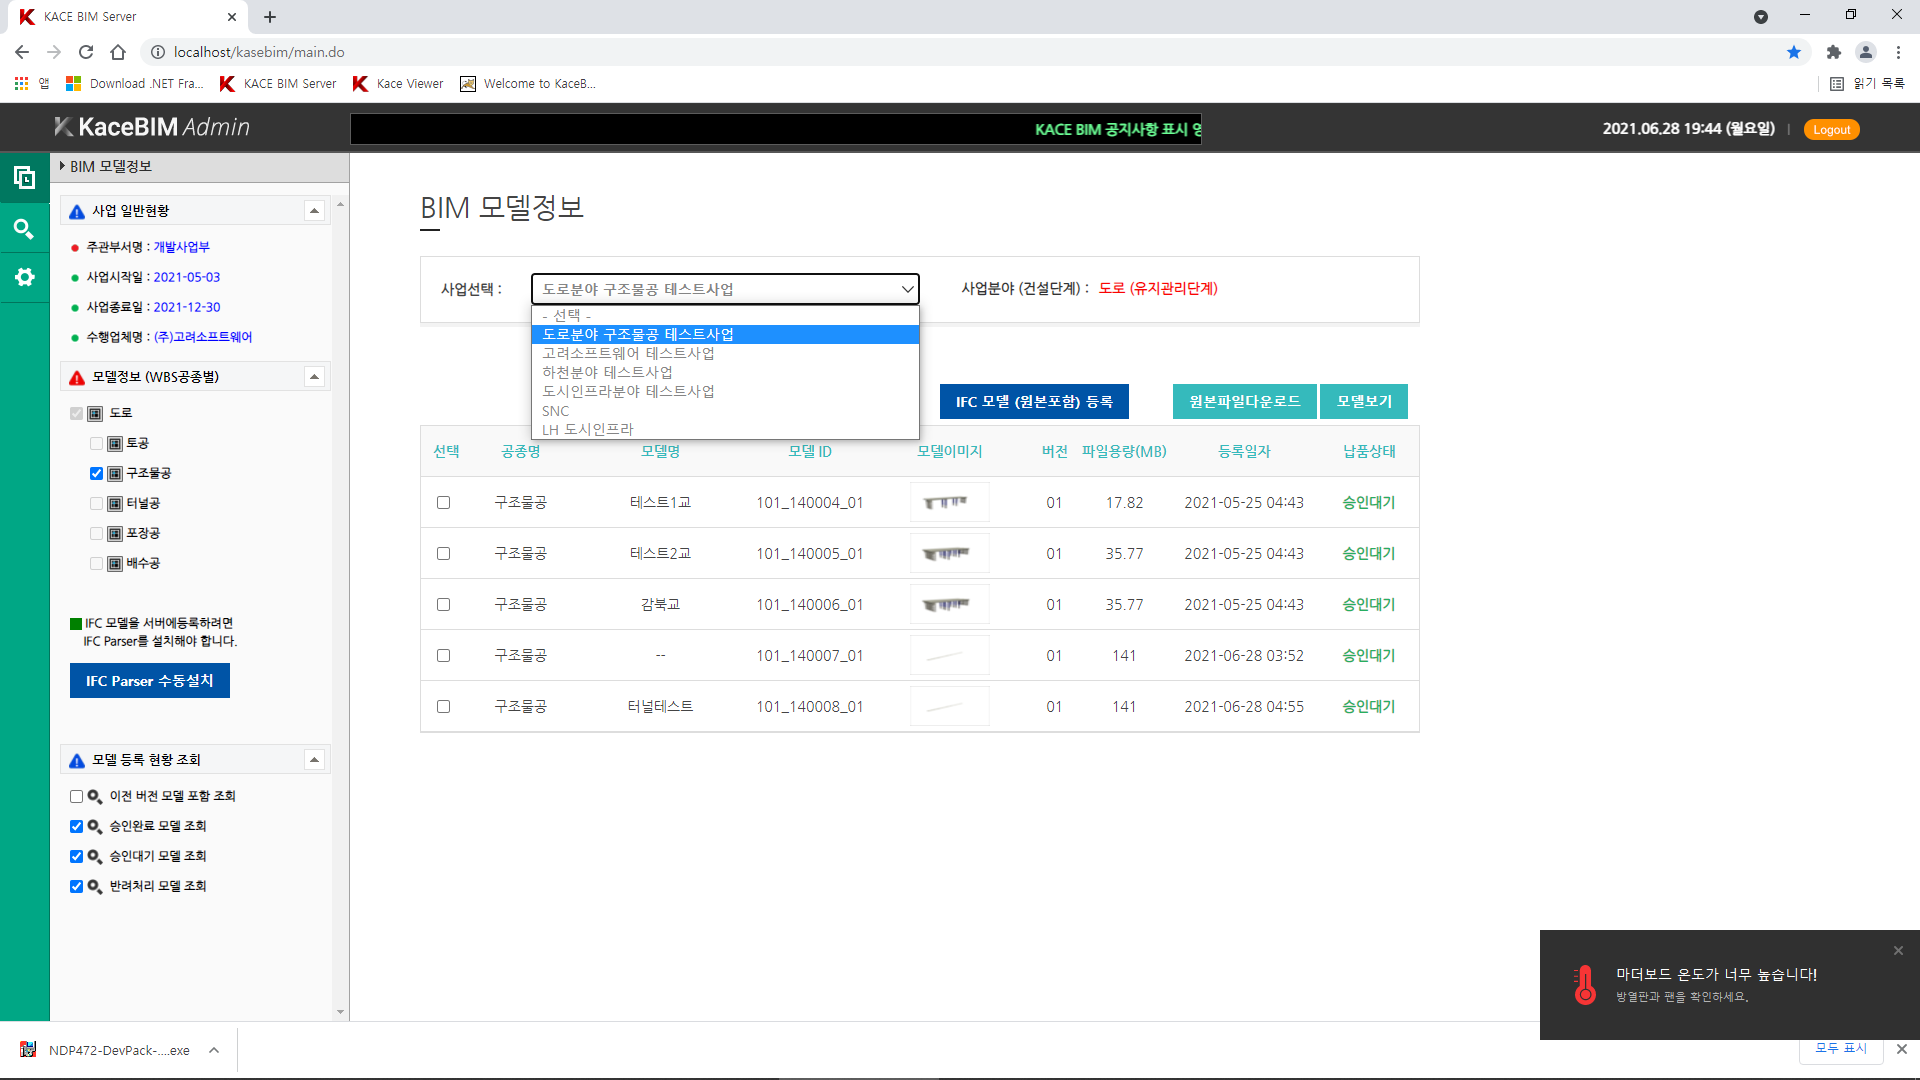Click the browser reload icon
1920x1080 pixels.
click(x=86, y=52)
